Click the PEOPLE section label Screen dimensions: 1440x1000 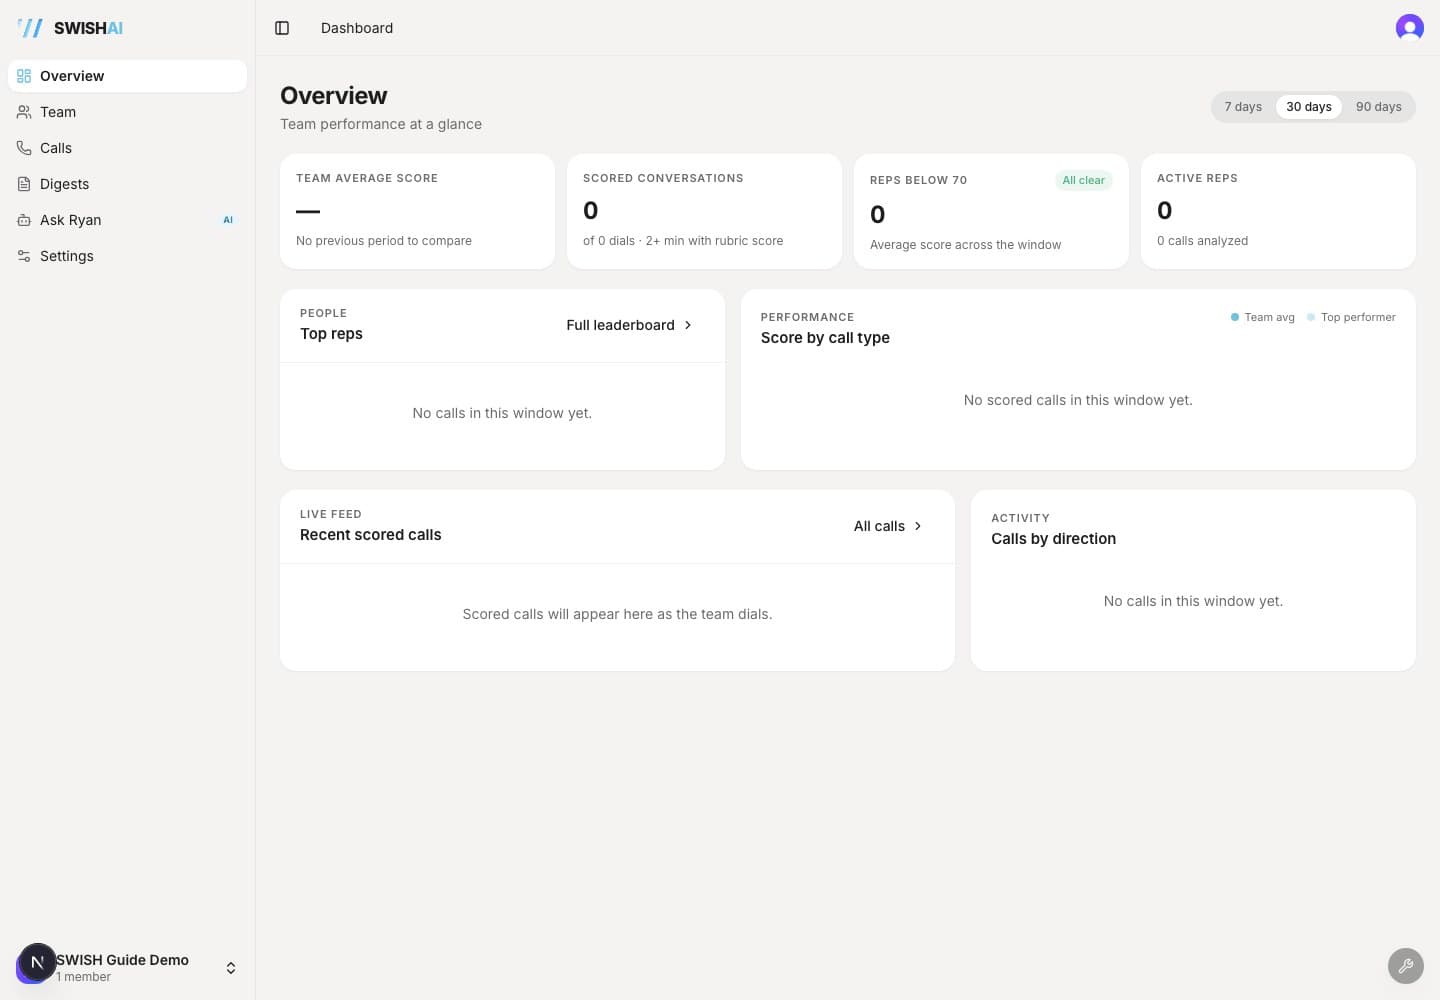[x=324, y=313]
